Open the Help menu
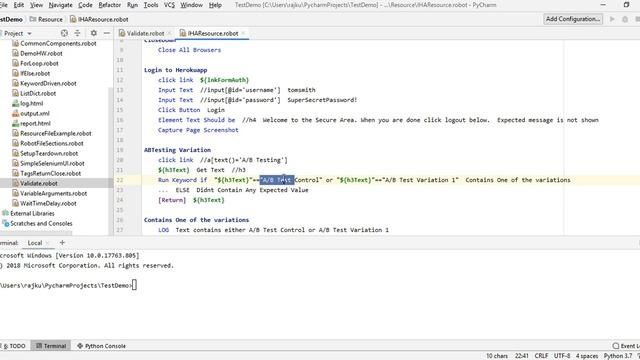The width and height of the screenshot is (640, 360). coord(215,5)
